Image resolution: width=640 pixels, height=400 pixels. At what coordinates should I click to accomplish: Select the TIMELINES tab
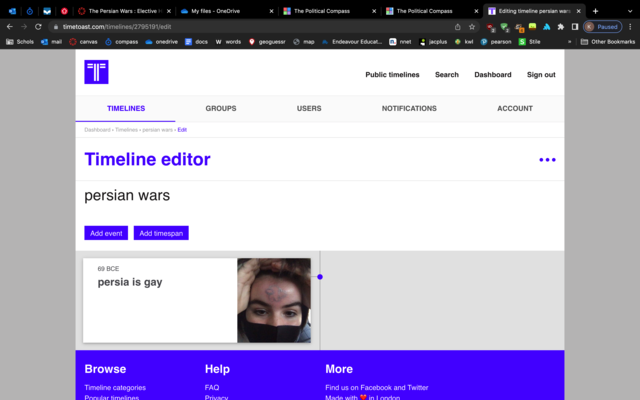(x=126, y=109)
